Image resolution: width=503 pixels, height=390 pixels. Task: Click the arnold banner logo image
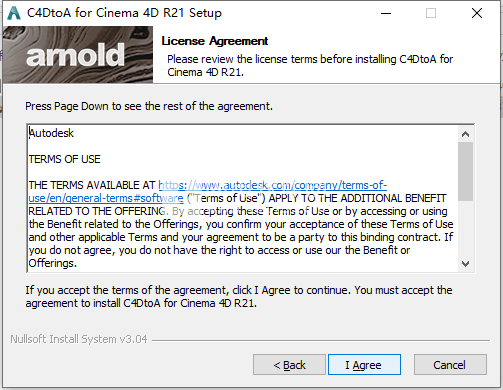coord(78,55)
